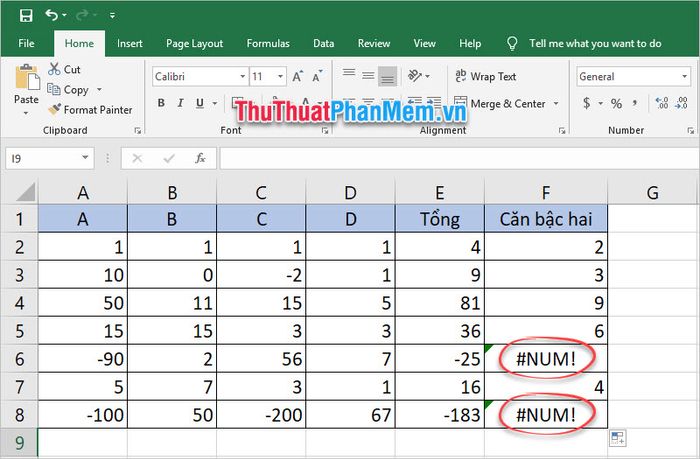Increase font size with the large A icon

(x=297, y=76)
